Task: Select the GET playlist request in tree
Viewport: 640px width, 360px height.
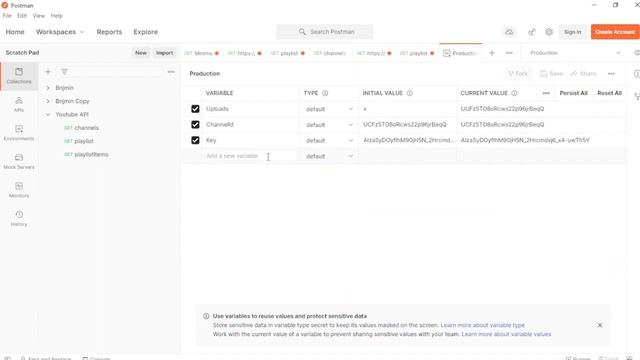Action: point(79,141)
